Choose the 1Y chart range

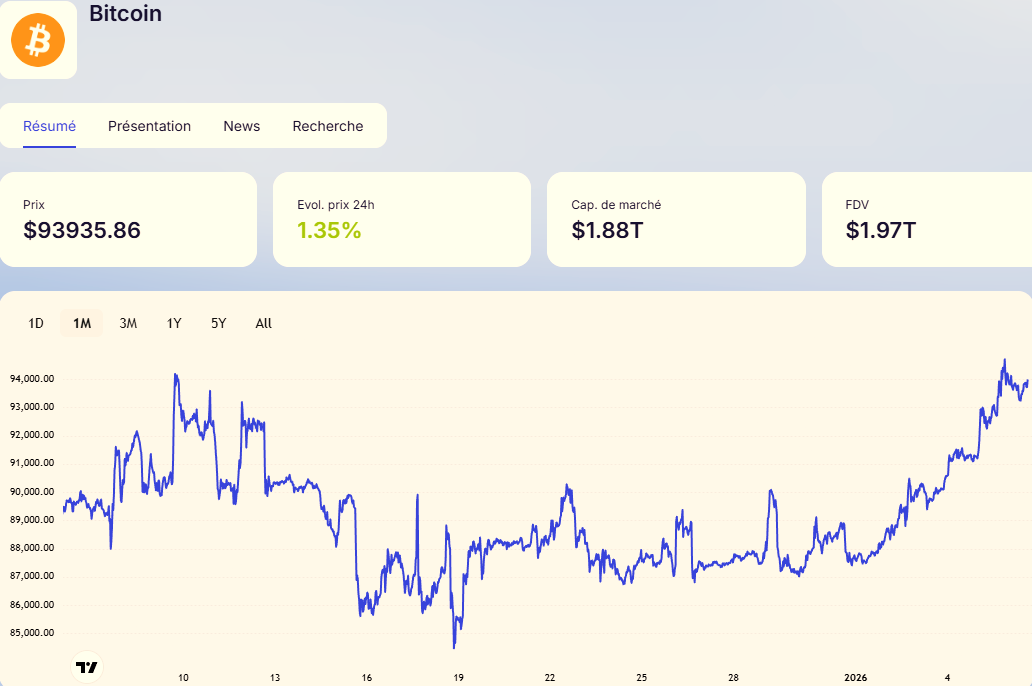coord(174,323)
